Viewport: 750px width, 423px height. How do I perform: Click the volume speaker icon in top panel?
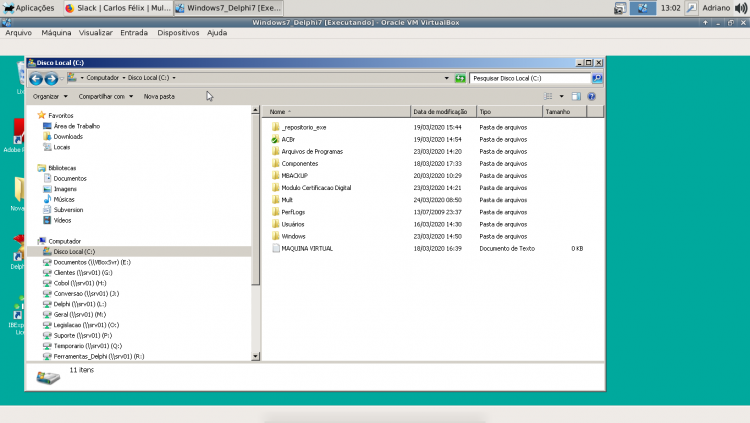(x=741, y=8)
